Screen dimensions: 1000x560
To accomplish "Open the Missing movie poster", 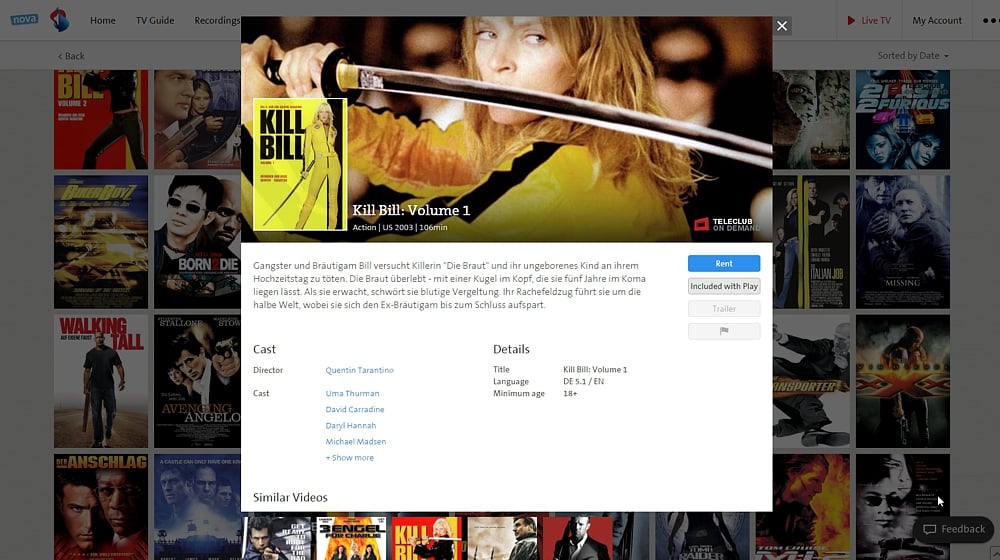I will (902, 242).
